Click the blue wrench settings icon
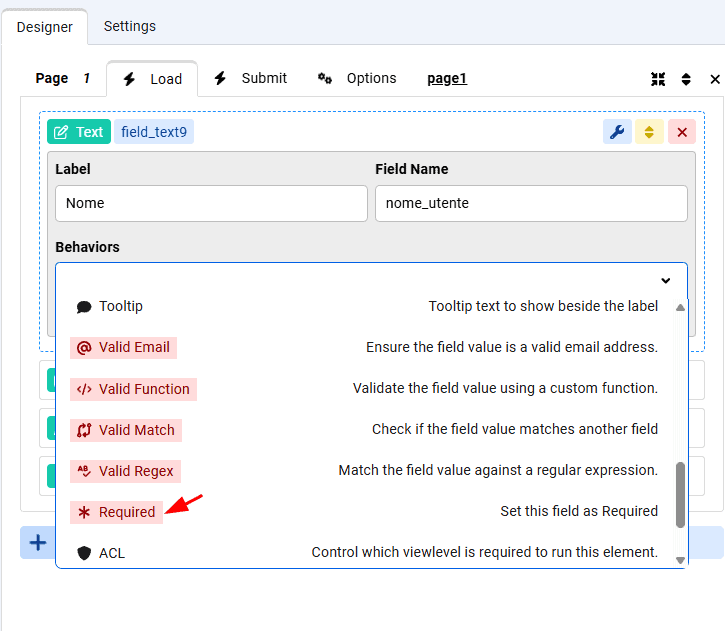The width and height of the screenshot is (725, 631). point(617,132)
